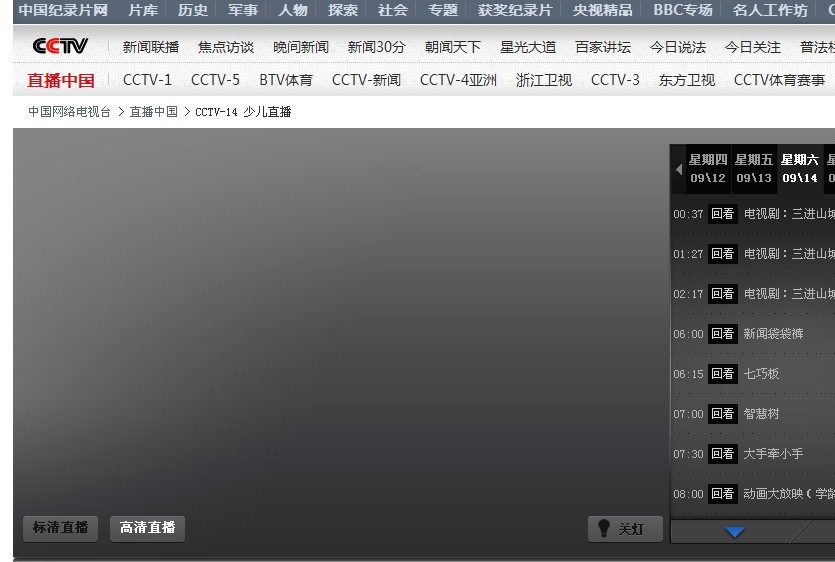Open 央视精品 section
This screenshot has width=835, height=562.
[x=603, y=10]
